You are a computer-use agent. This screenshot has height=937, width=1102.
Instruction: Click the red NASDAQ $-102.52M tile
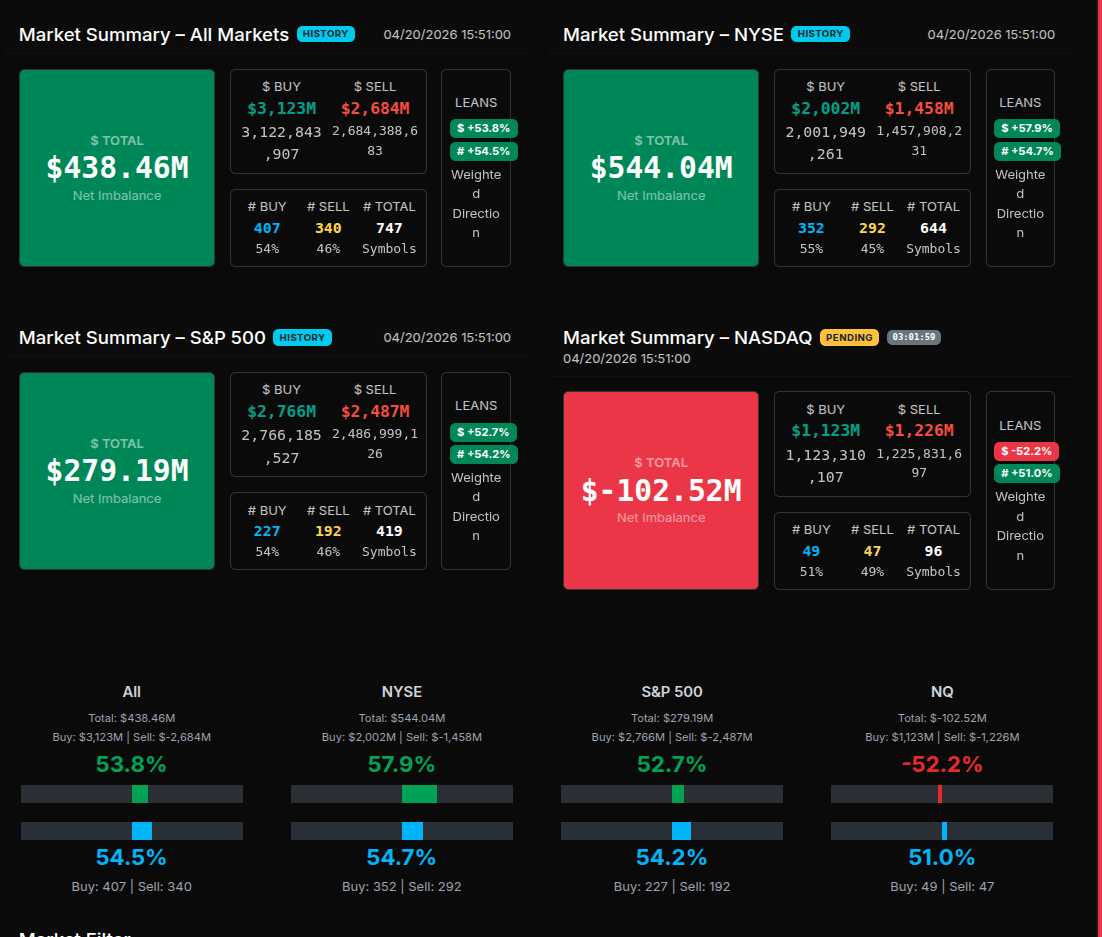(661, 490)
